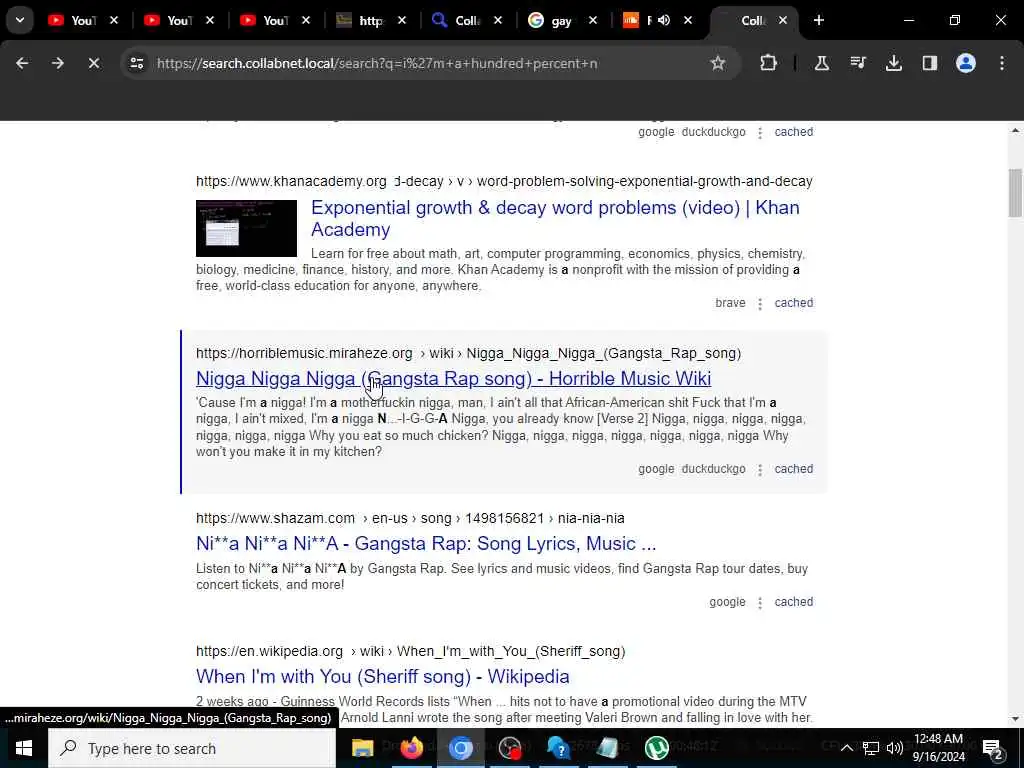Image resolution: width=1024 pixels, height=768 pixels.
Task: Close the 'http' tab
Action: (402, 20)
